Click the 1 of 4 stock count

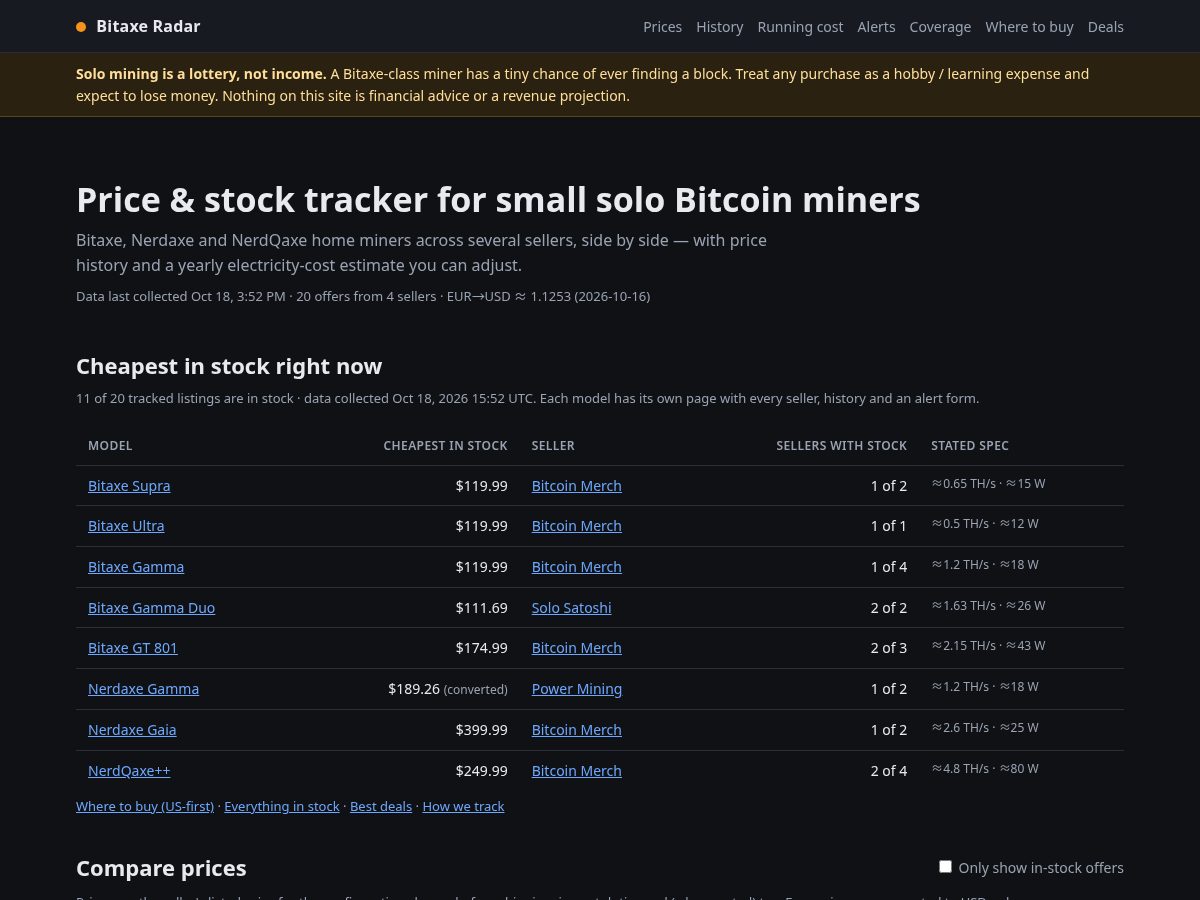[888, 567]
